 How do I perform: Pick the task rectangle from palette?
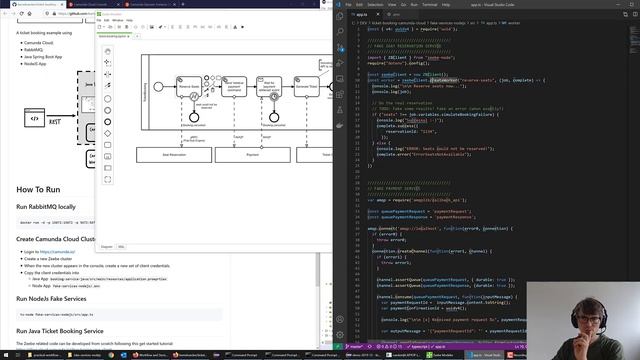108,145
